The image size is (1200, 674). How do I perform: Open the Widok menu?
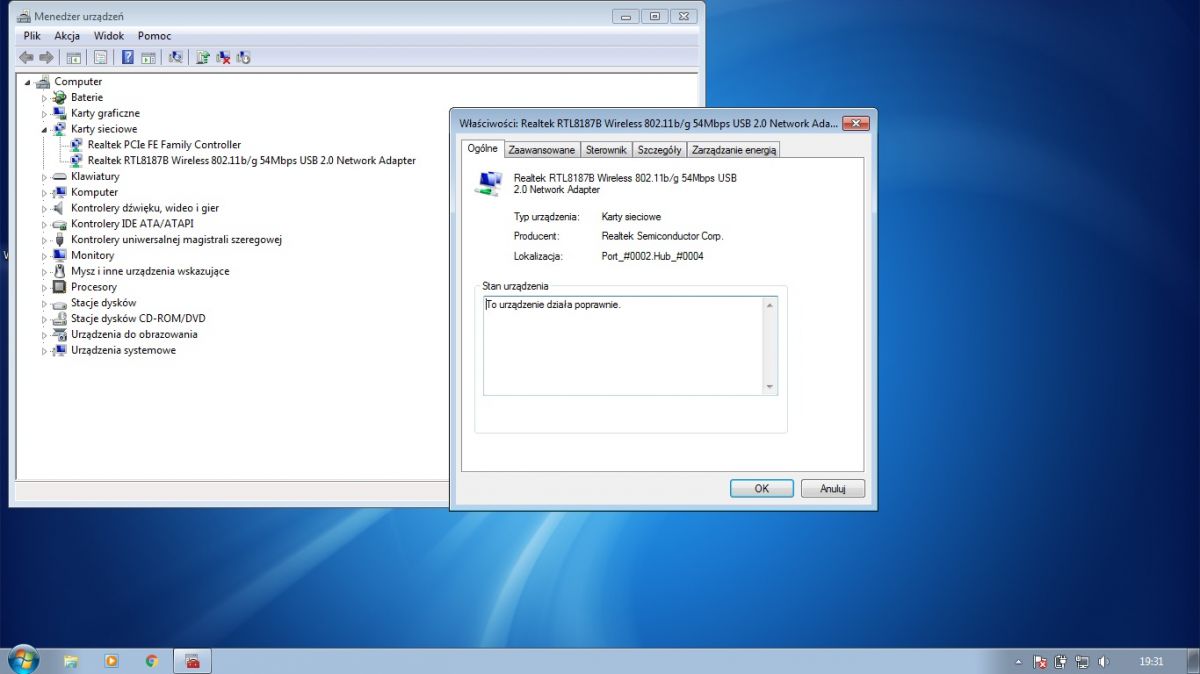109,36
